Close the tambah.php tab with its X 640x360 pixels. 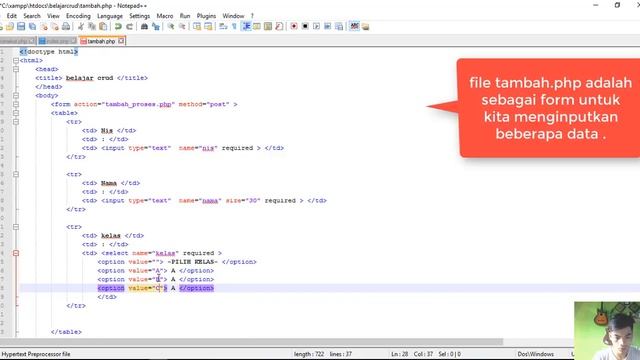pos(121,41)
